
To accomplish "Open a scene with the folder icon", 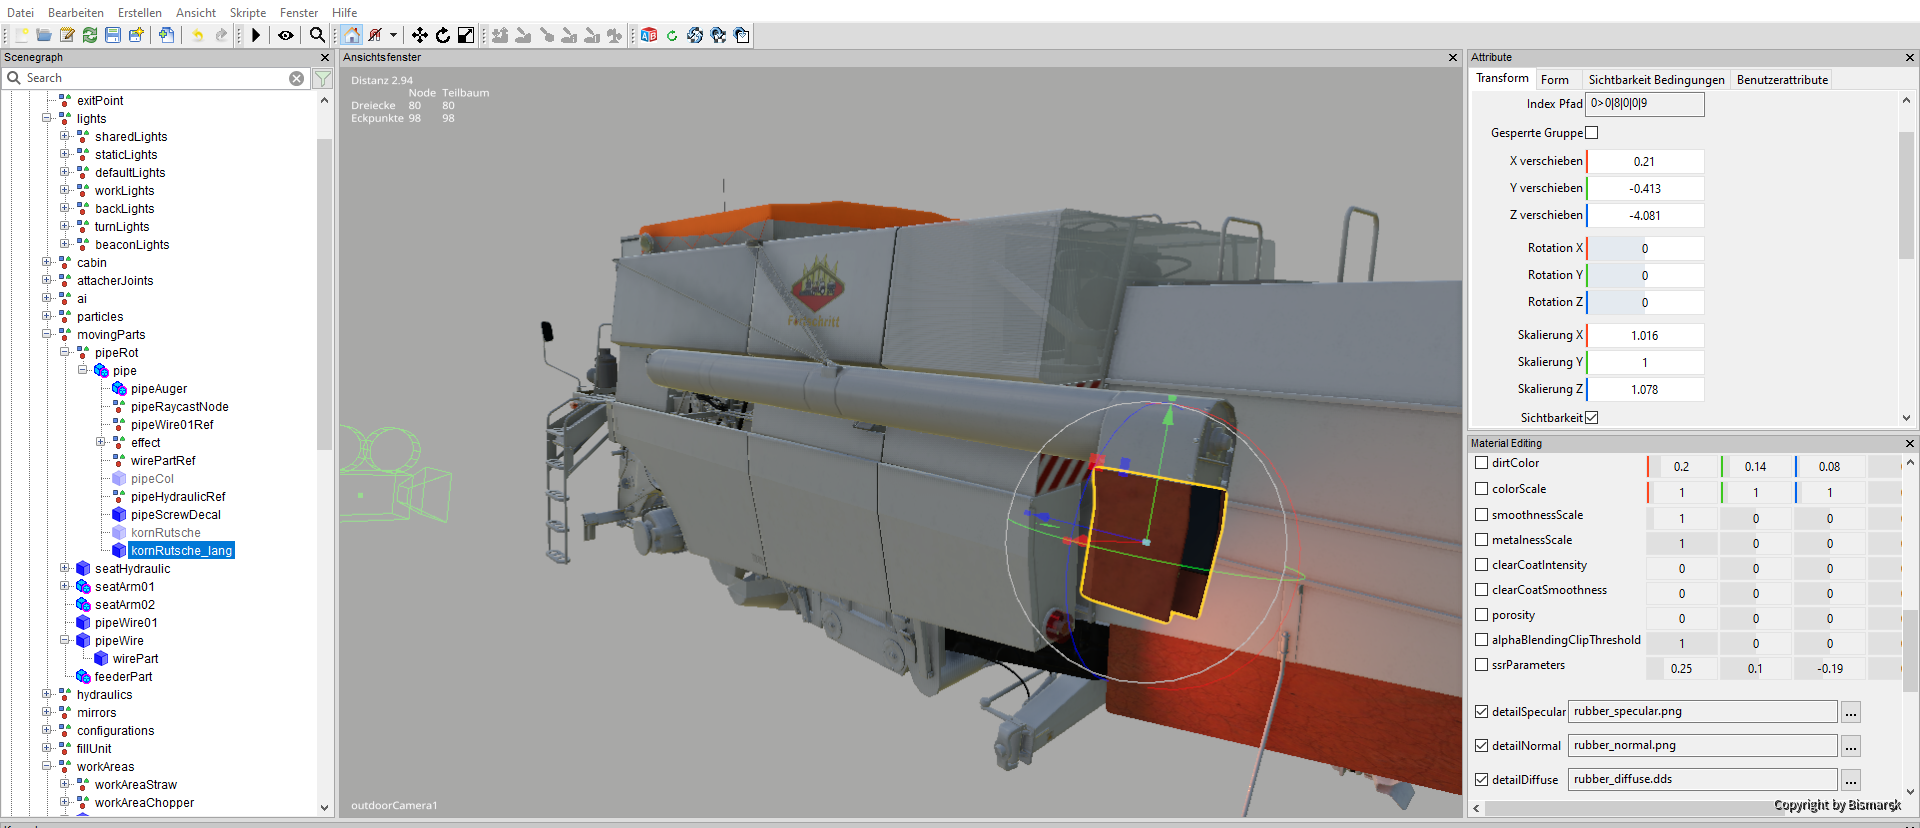I will [x=44, y=35].
